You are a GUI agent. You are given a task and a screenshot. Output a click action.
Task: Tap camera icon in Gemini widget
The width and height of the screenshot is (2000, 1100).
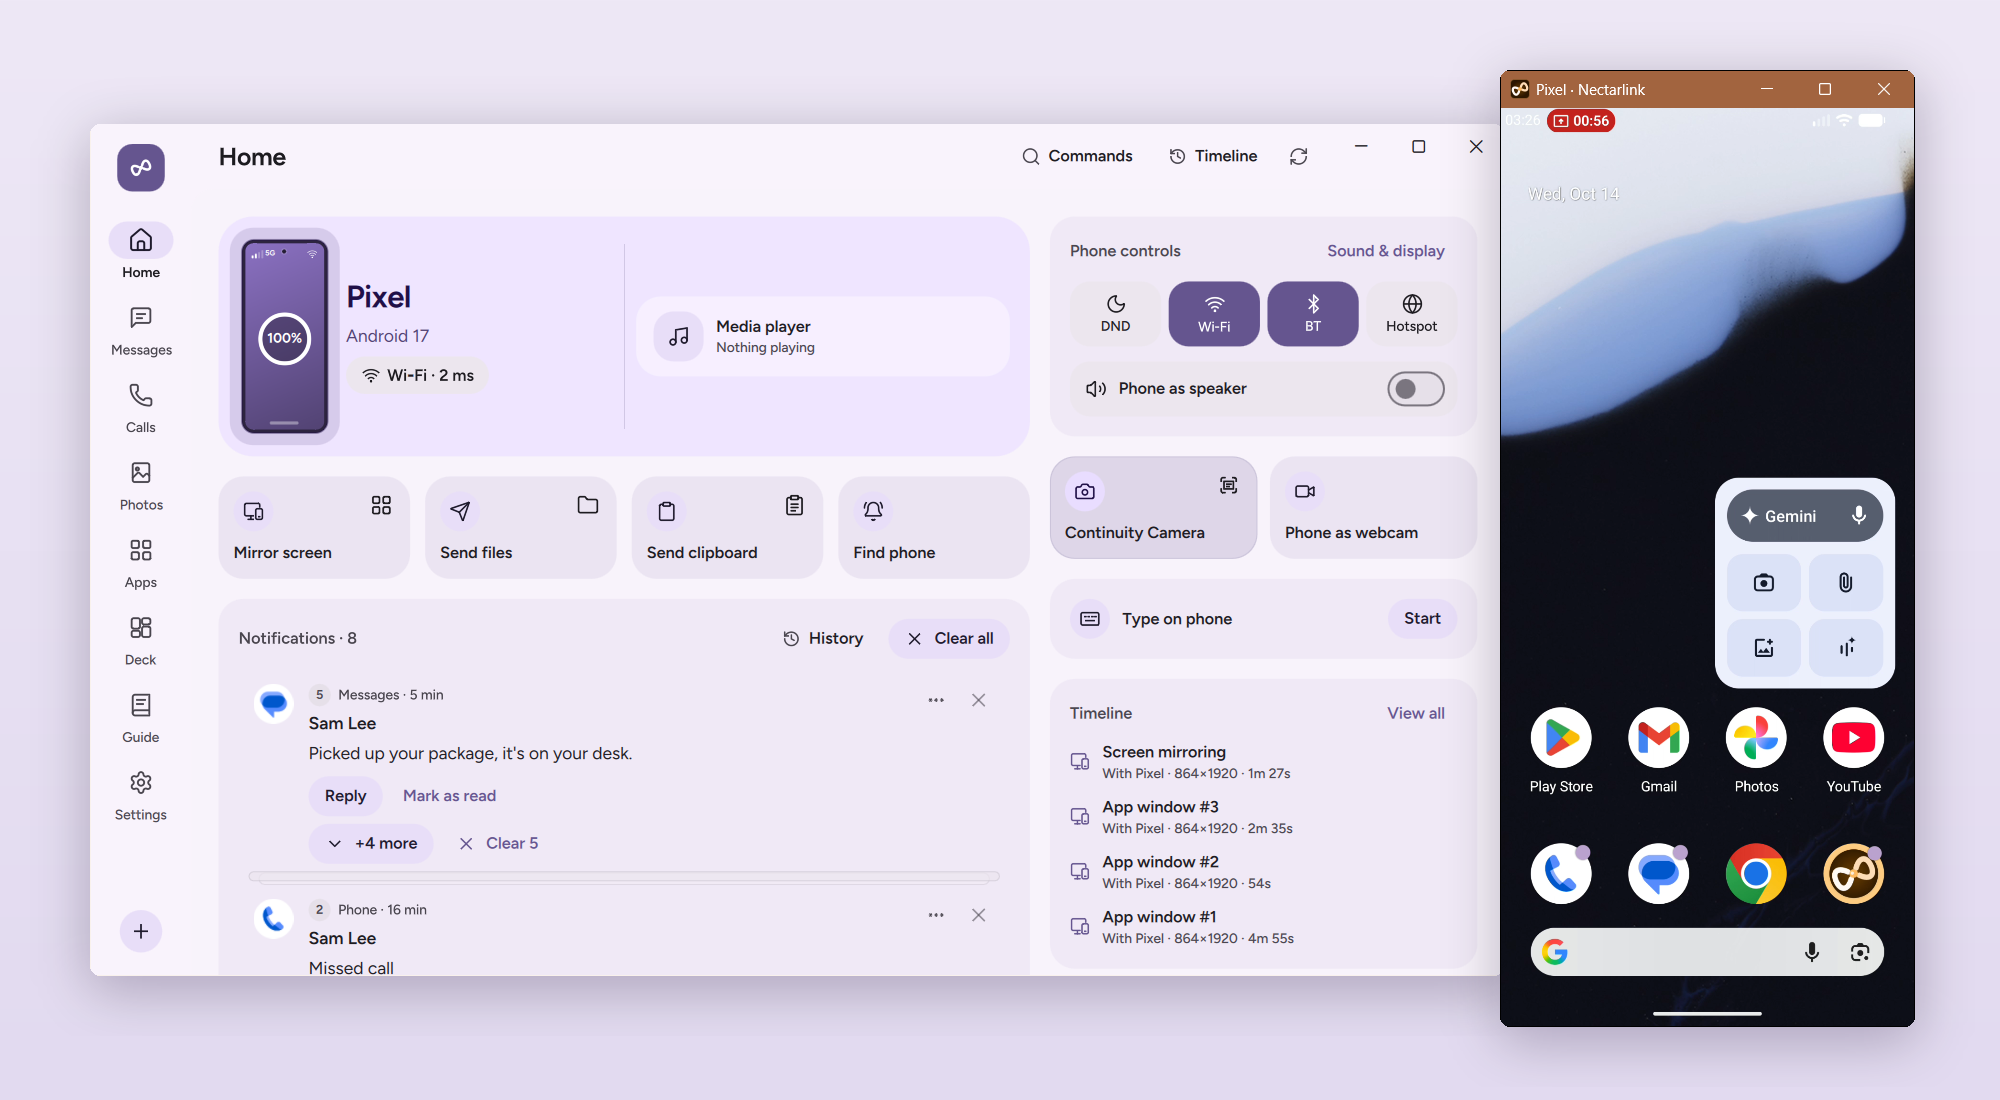[1764, 582]
